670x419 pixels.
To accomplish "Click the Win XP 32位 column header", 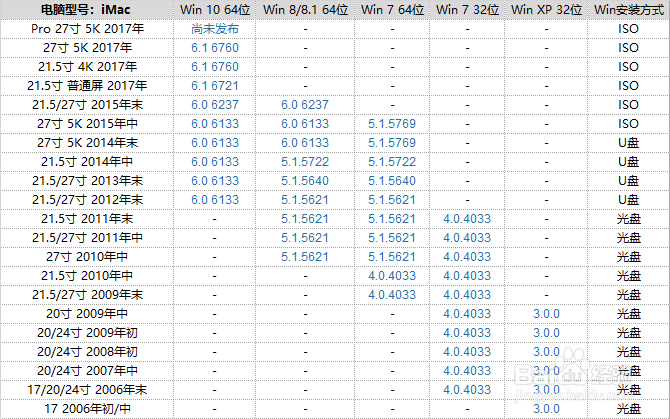I will pyautogui.click(x=547, y=10).
